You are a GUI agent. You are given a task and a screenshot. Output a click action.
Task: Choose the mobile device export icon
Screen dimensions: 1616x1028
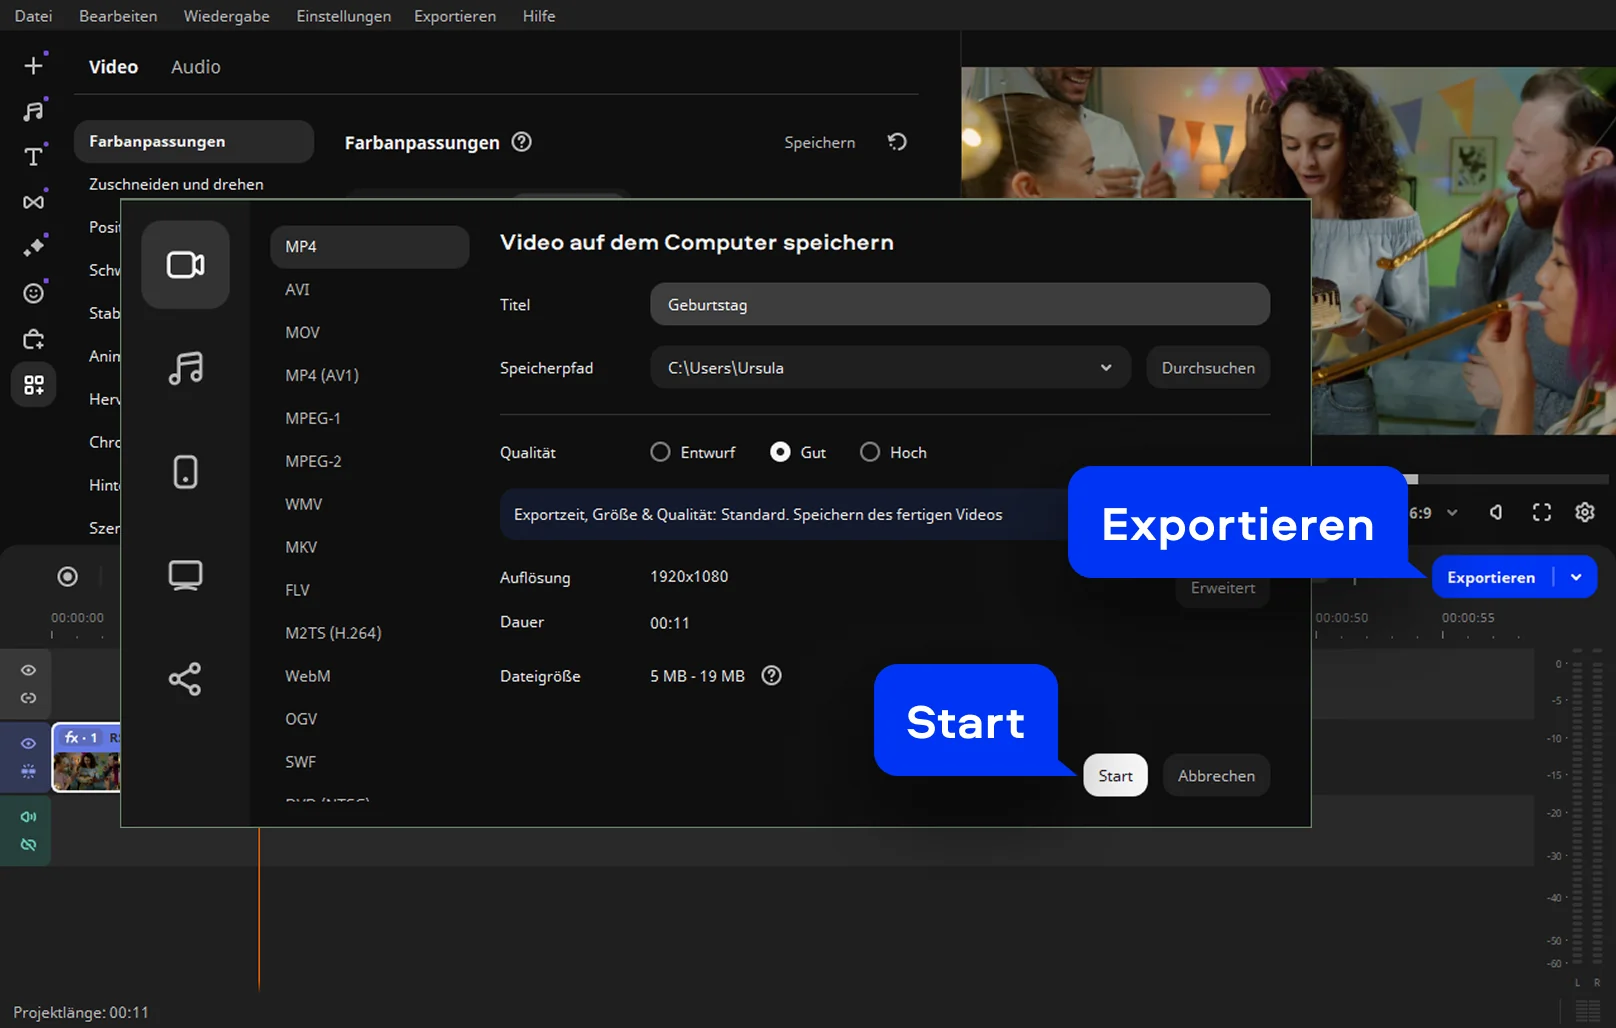pos(185,472)
